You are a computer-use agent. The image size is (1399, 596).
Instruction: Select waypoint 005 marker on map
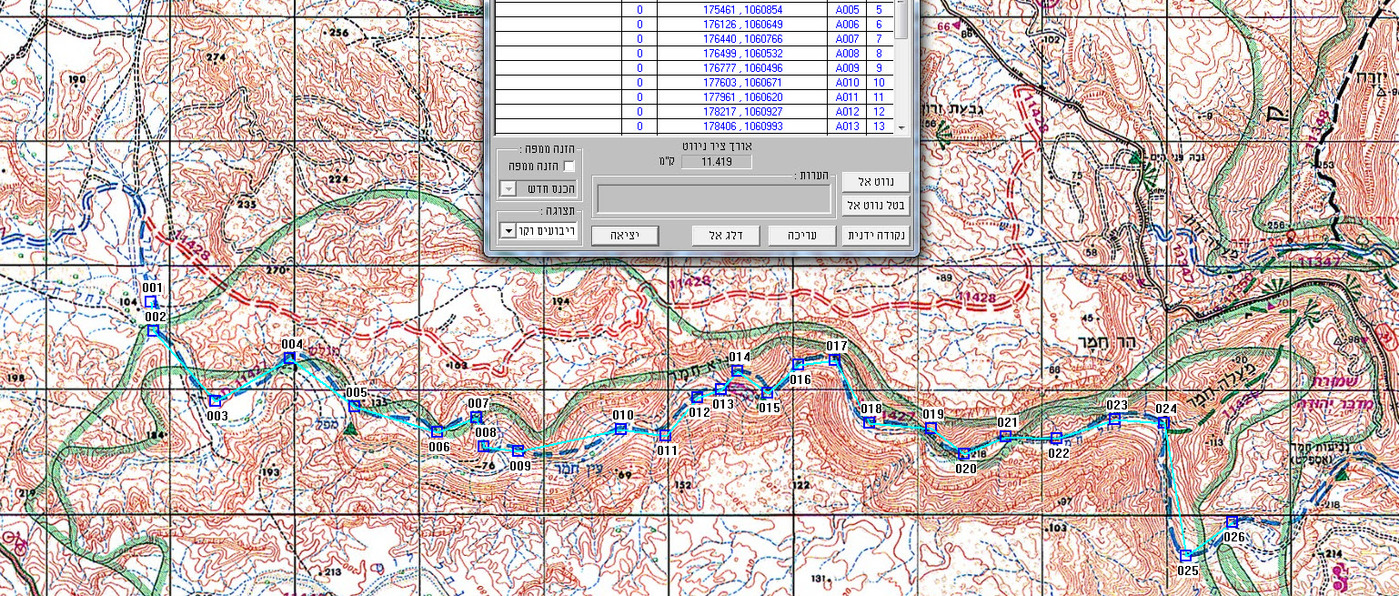(x=354, y=406)
